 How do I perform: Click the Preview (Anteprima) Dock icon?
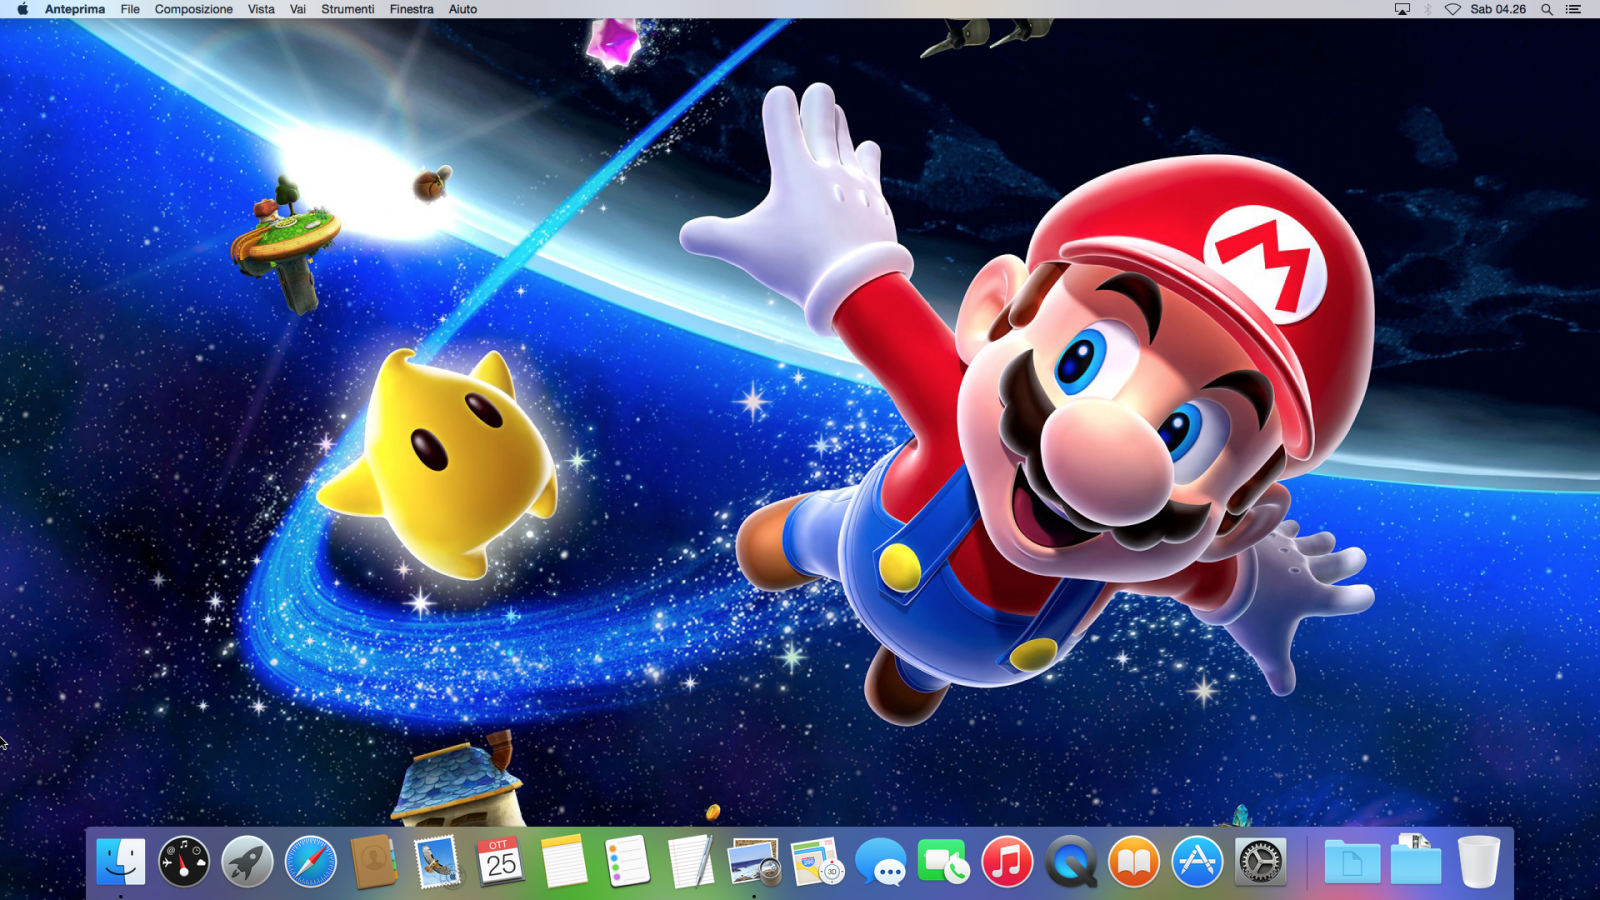[754, 861]
